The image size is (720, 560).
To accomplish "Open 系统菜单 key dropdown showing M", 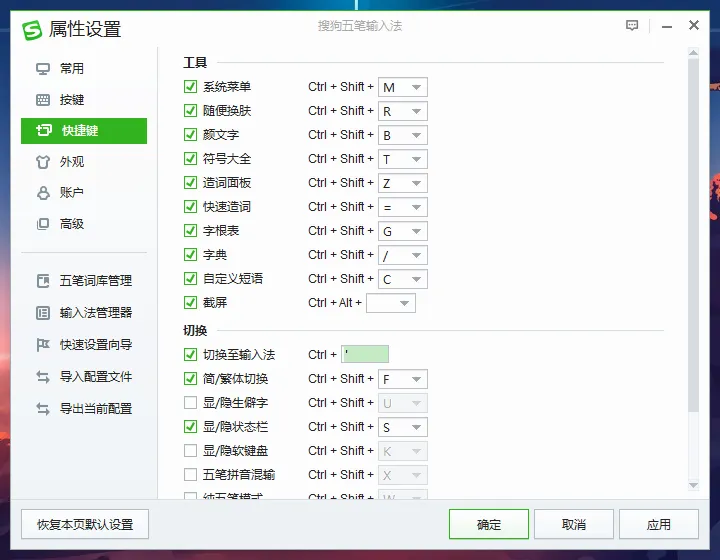I will [x=403, y=87].
